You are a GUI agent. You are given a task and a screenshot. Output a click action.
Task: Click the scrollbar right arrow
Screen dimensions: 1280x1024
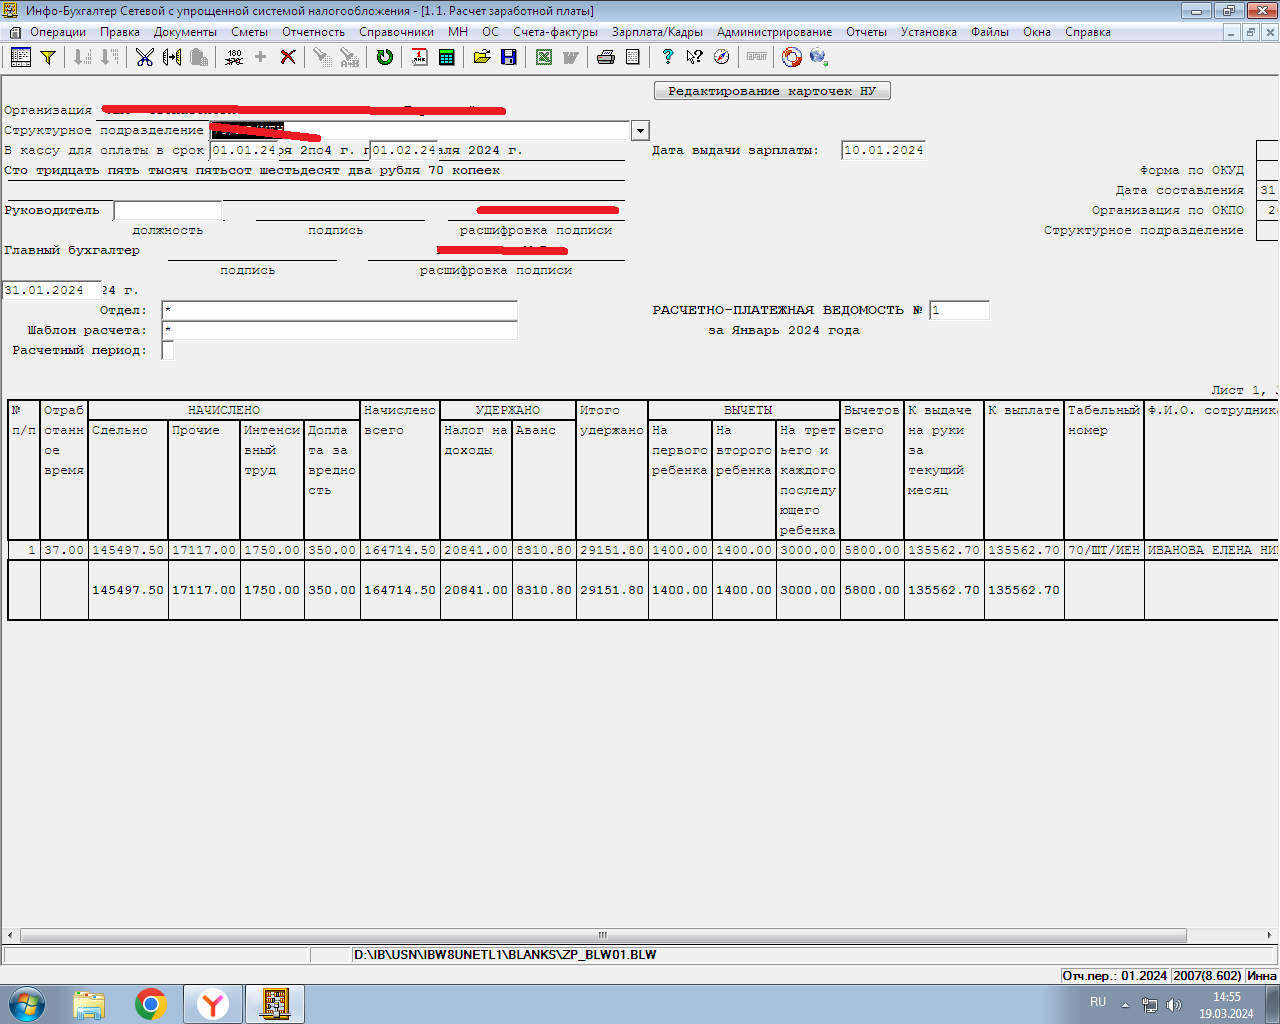tap(1271, 936)
